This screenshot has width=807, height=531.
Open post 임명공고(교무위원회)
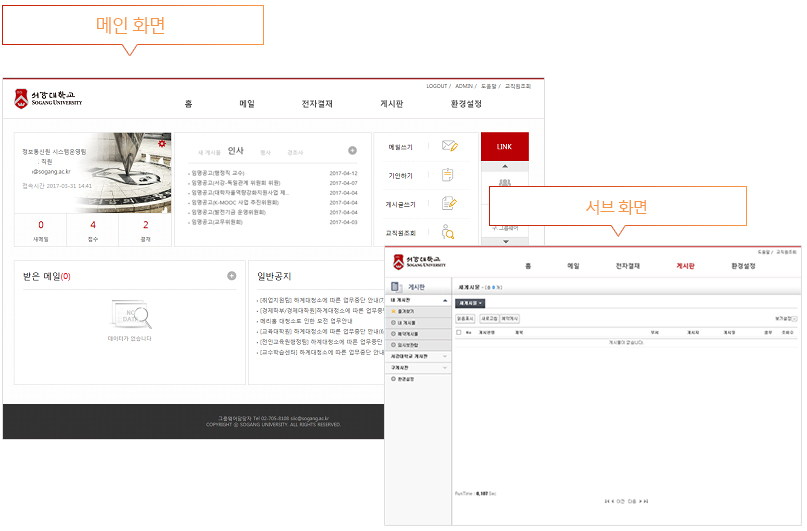click(x=217, y=222)
